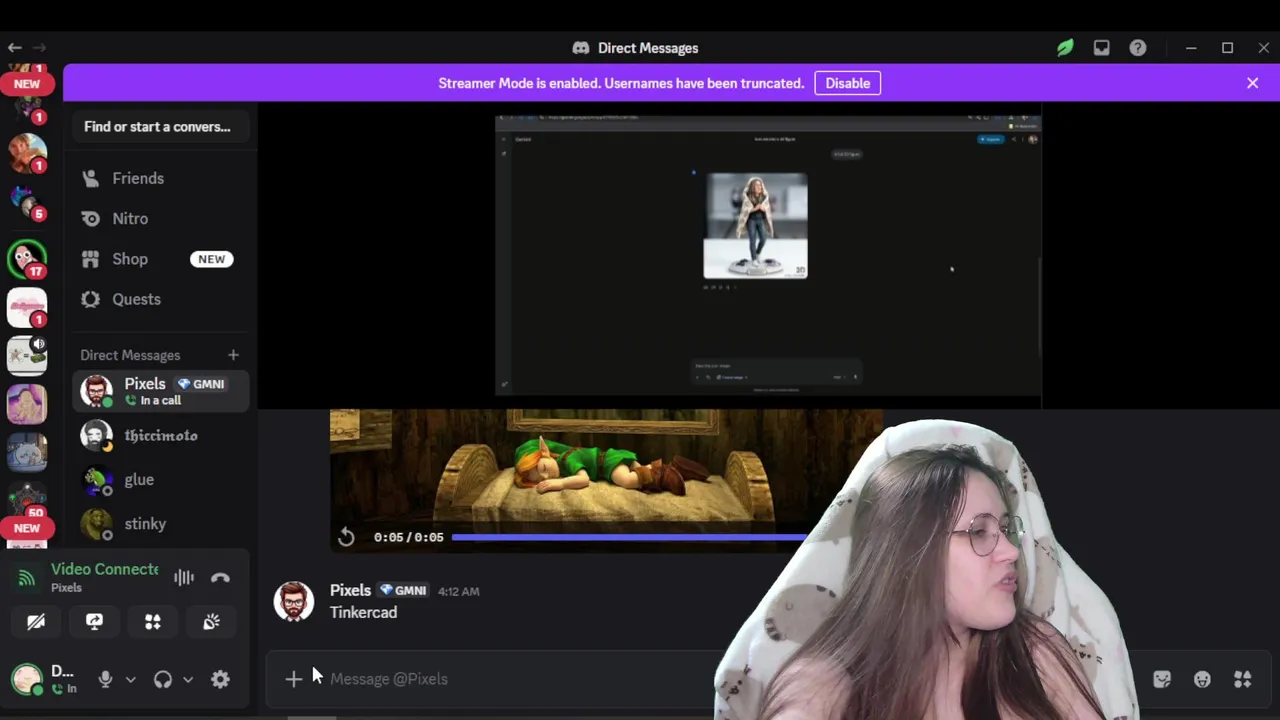Click your user avatar in the panel
Viewport: 1280px width, 720px height.
(x=27, y=679)
